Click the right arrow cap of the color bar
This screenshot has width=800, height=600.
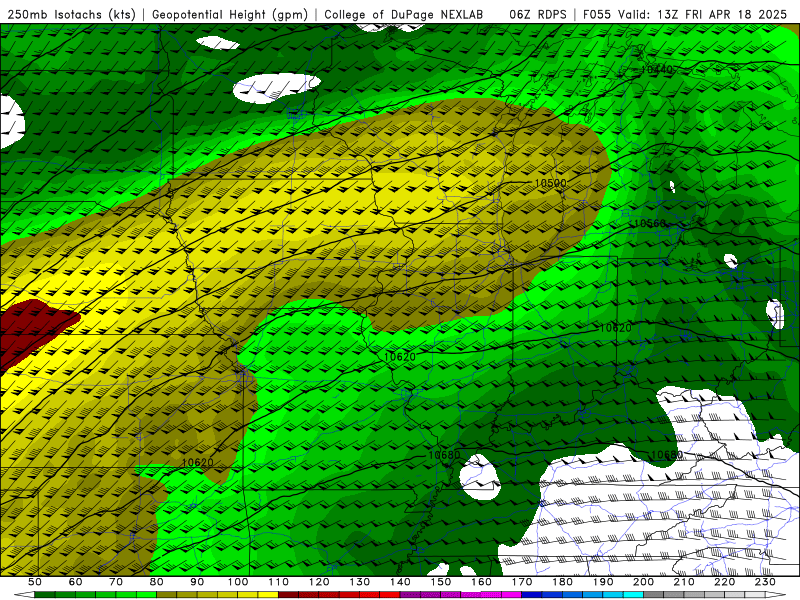point(776,595)
